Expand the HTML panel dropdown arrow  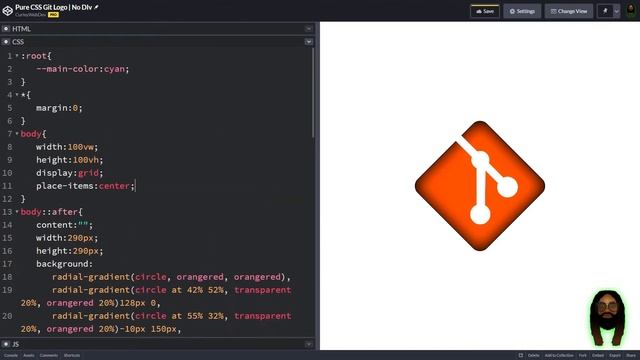pos(309,29)
